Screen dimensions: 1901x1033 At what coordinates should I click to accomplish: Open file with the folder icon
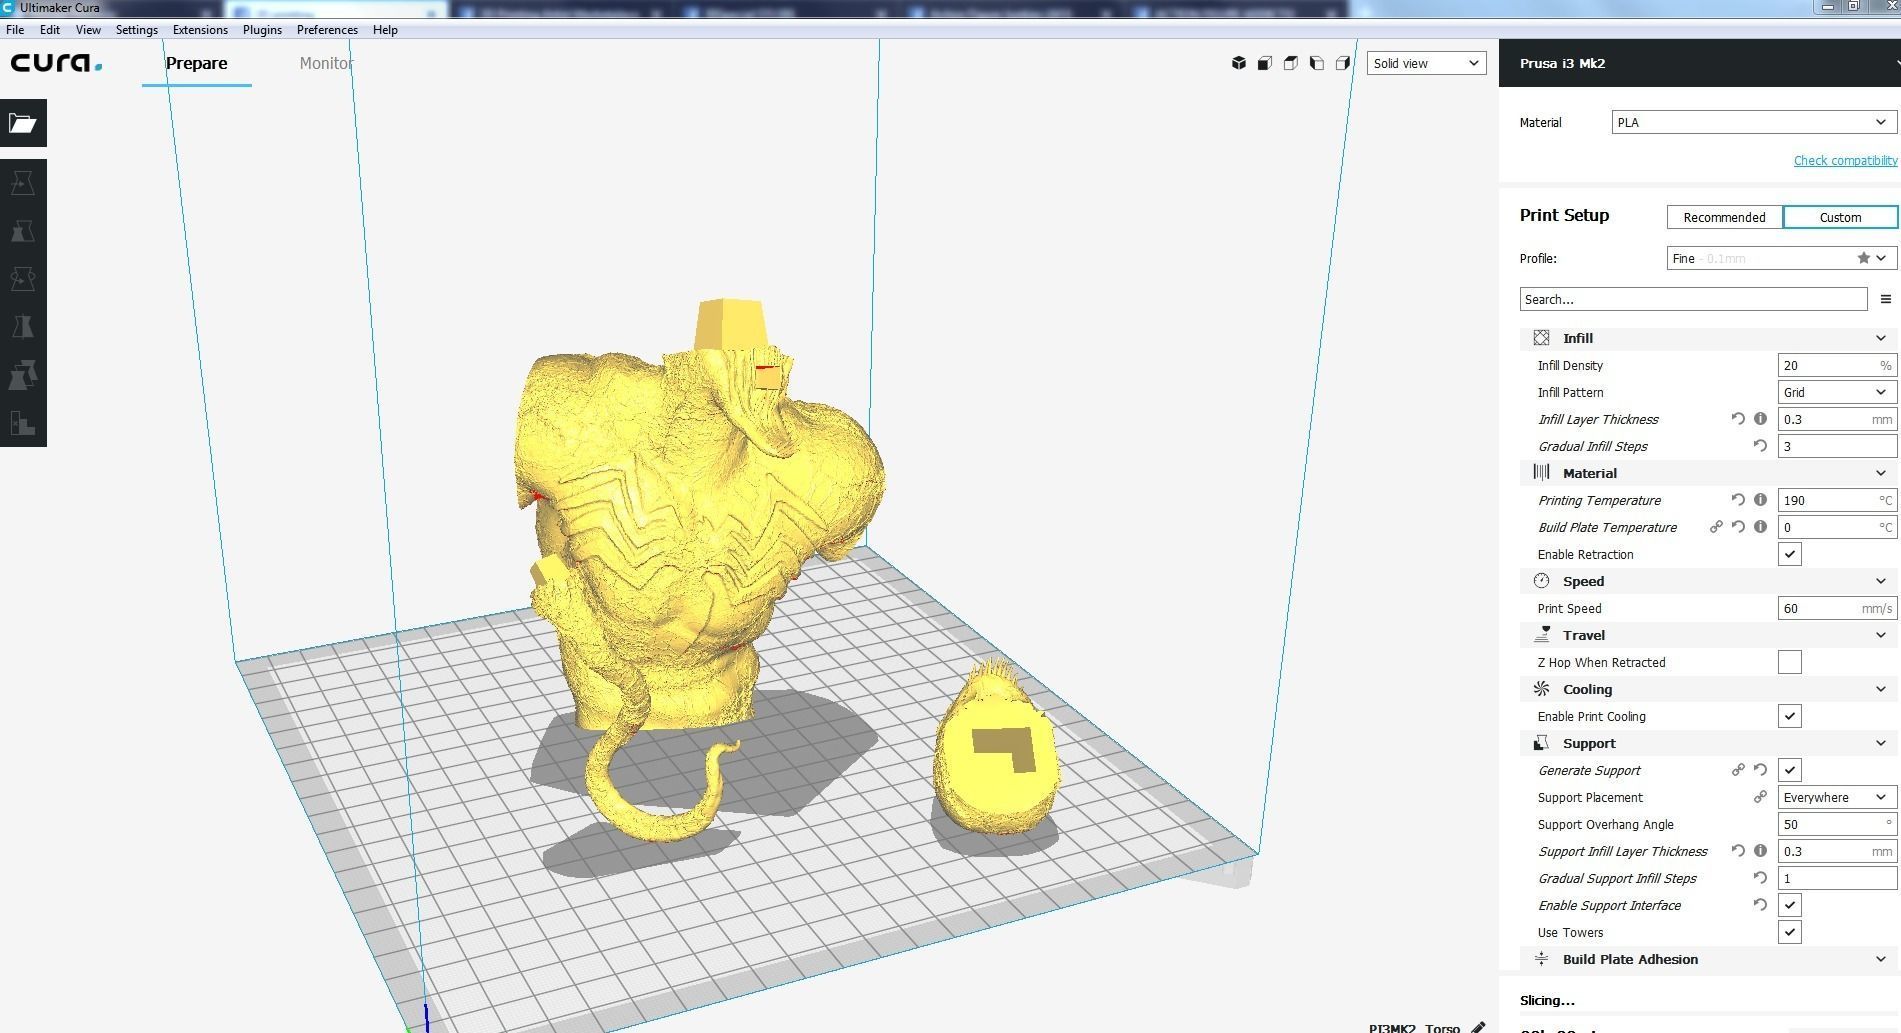point(23,123)
